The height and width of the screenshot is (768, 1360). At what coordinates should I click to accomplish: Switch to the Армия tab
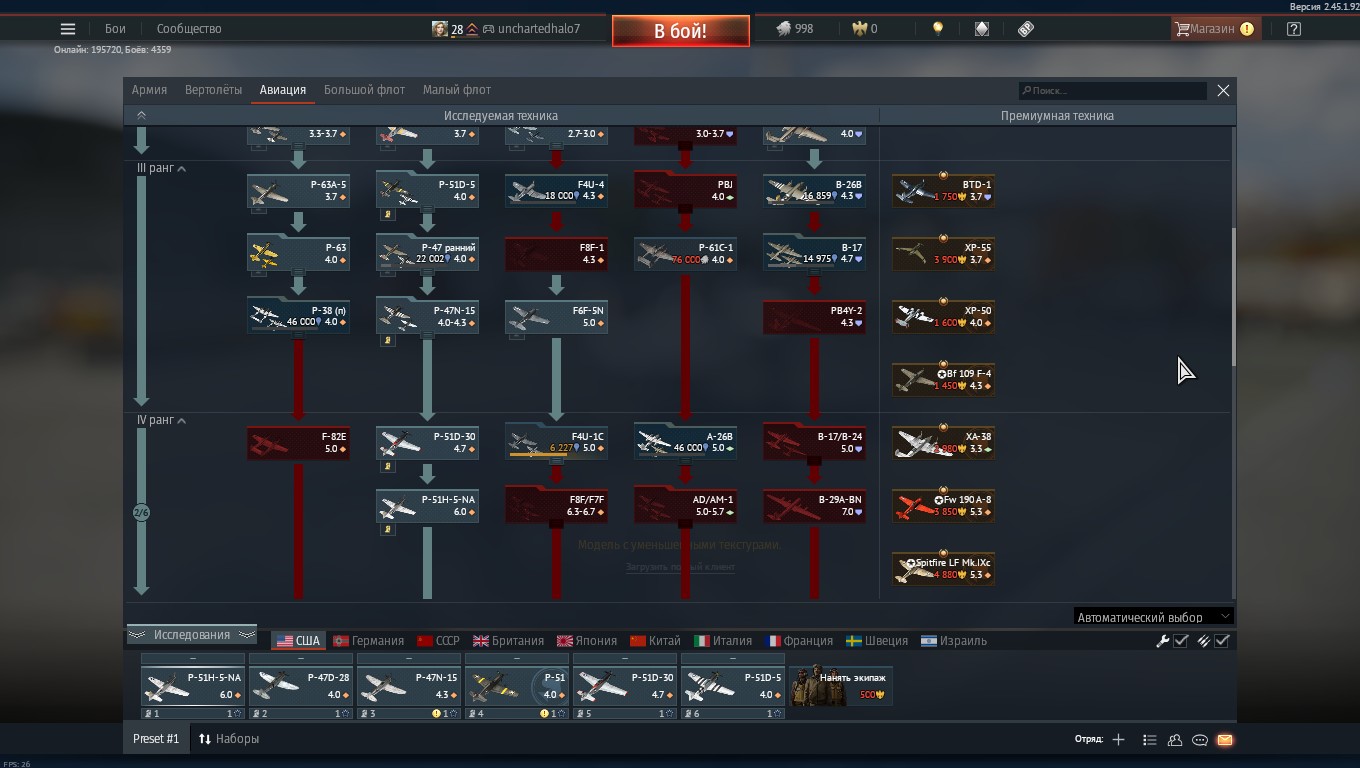pyautogui.click(x=149, y=90)
